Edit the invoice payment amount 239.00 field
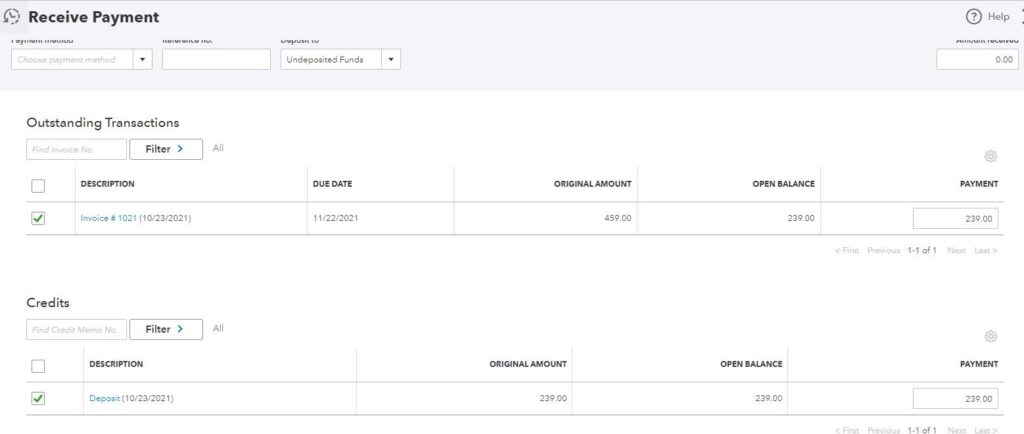 [954, 218]
